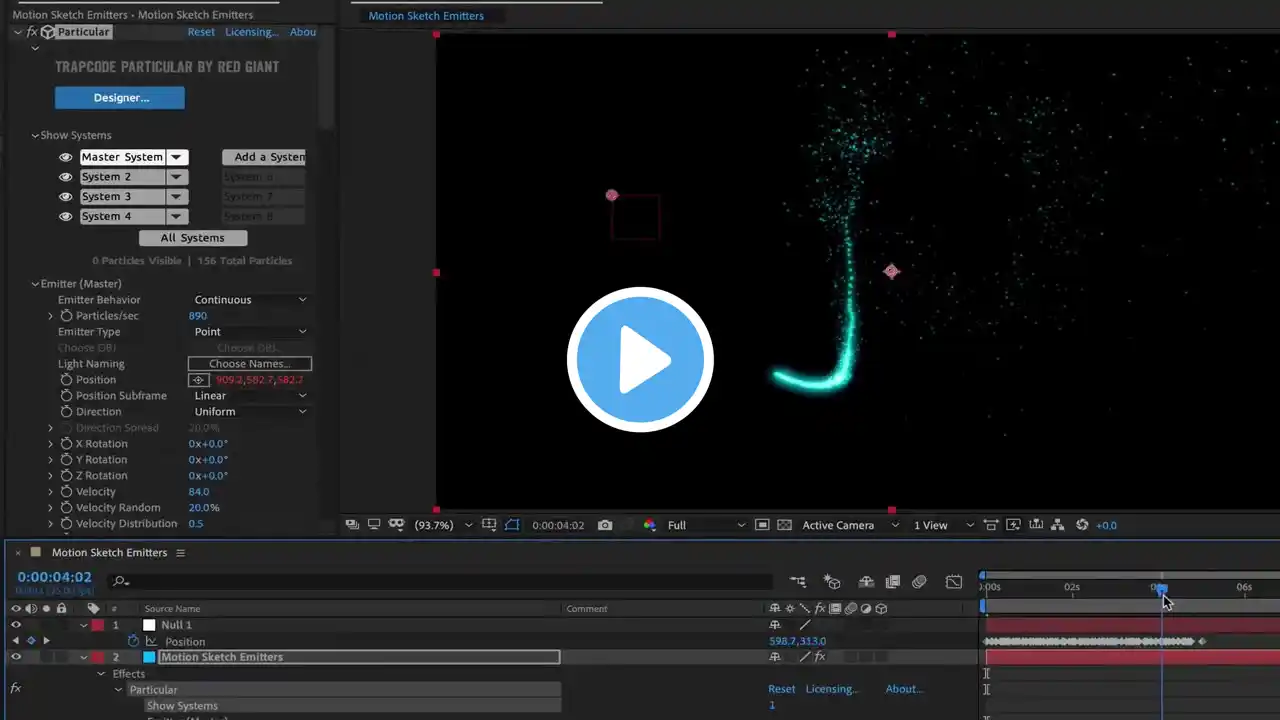
Task: Enable Frame Blending icon in timeline
Action: 893,581
